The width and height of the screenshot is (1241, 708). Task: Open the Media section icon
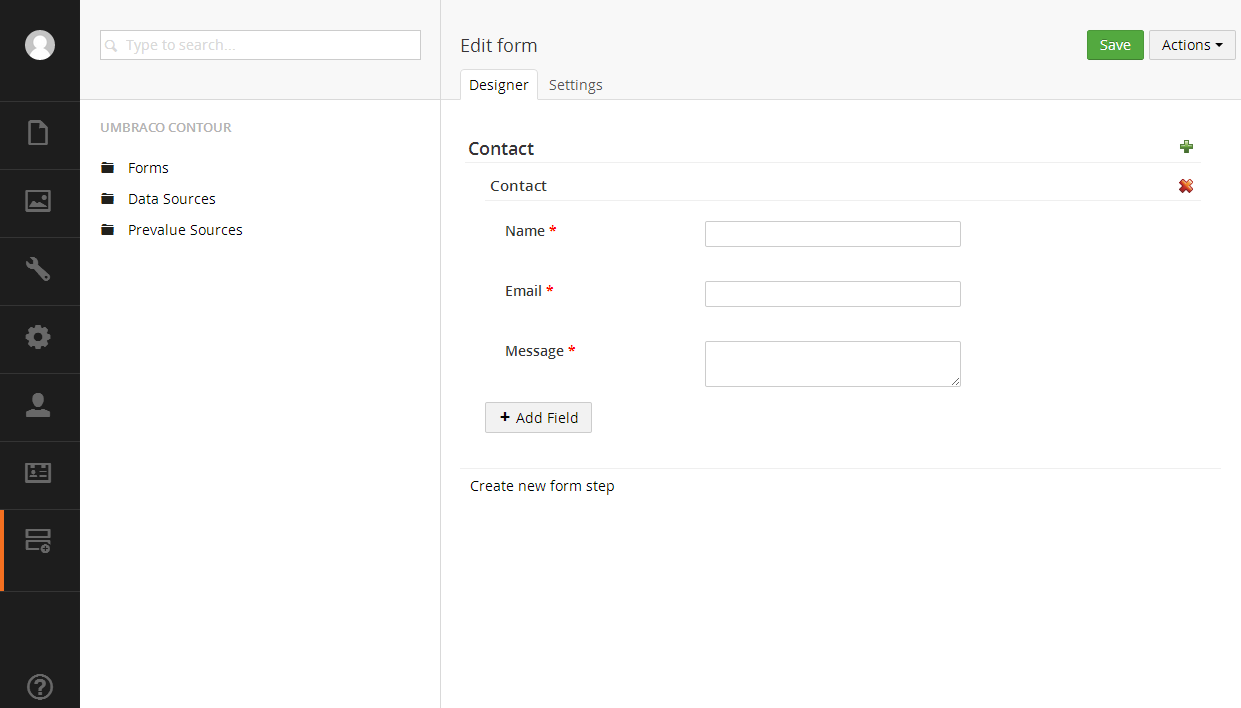tap(38, 201)
